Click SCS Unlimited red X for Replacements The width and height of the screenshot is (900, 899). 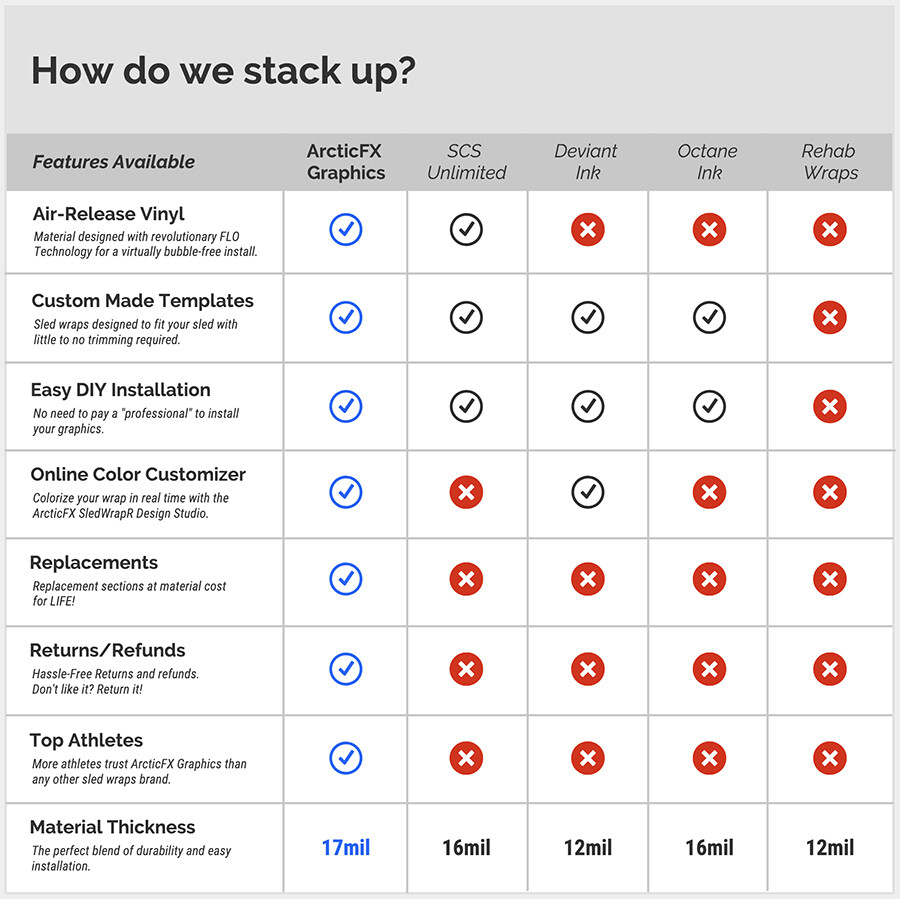click(x=466, y=579)
